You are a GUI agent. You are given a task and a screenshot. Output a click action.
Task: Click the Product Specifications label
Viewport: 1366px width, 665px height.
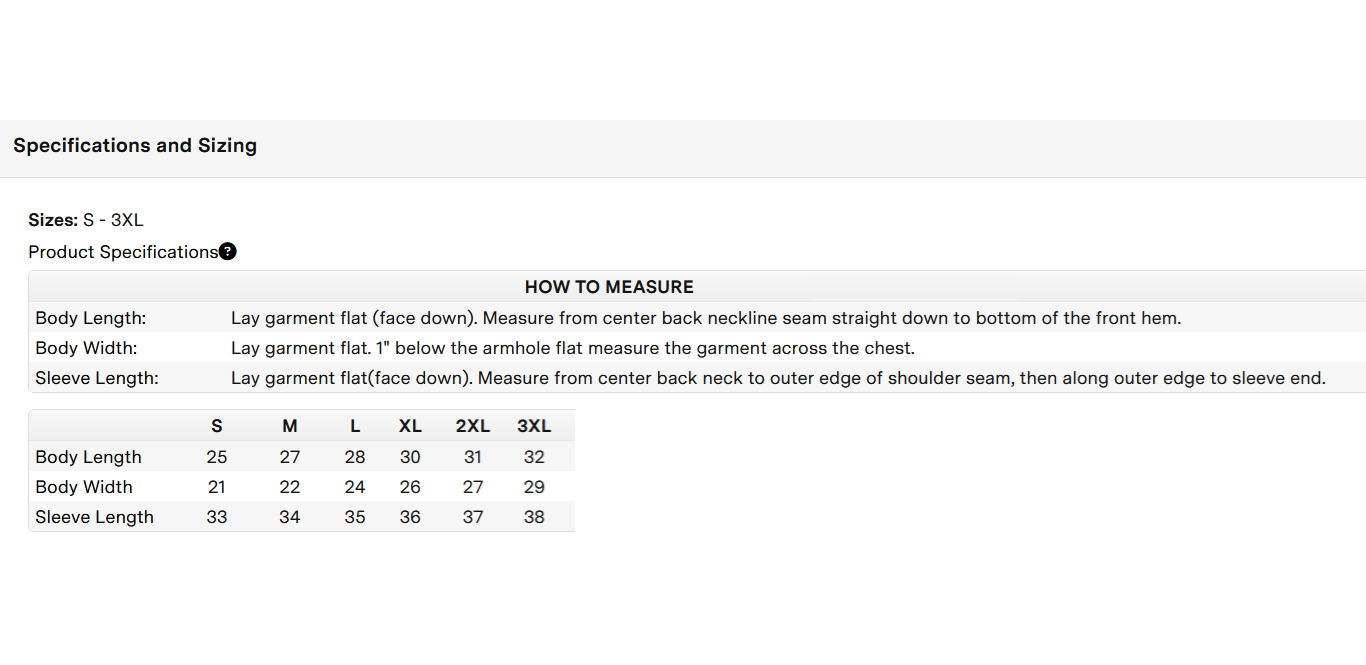tap(123, 252)
